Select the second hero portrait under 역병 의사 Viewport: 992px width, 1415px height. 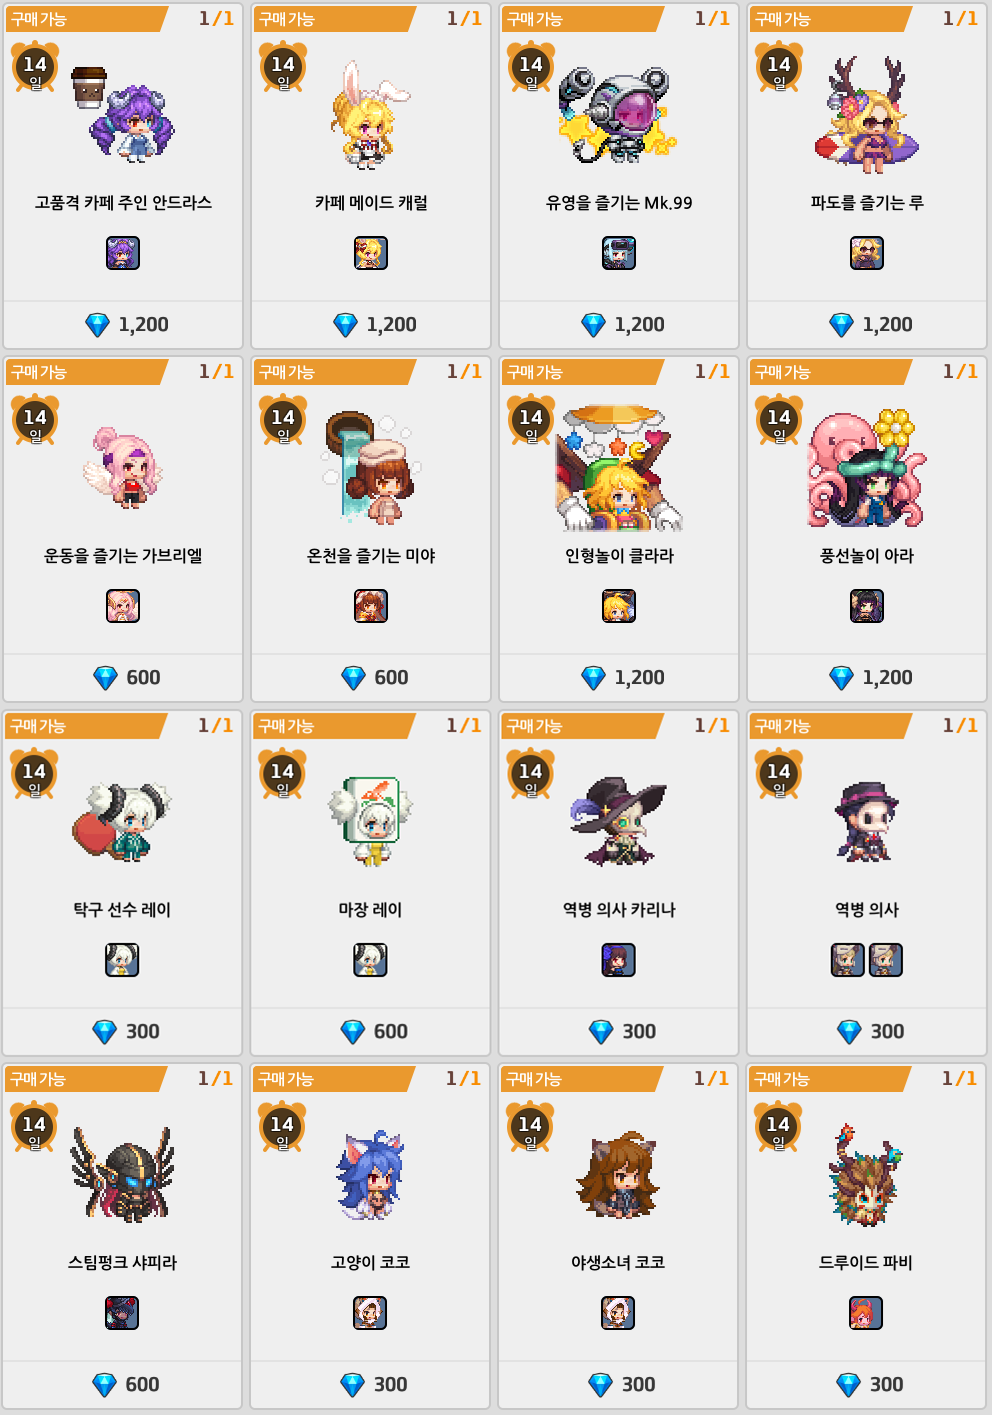pos(886,960)
